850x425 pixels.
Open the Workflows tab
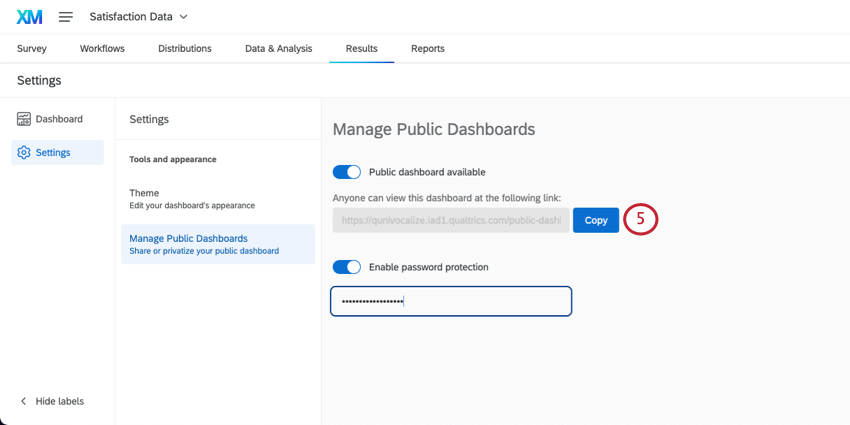coord(102,48)
